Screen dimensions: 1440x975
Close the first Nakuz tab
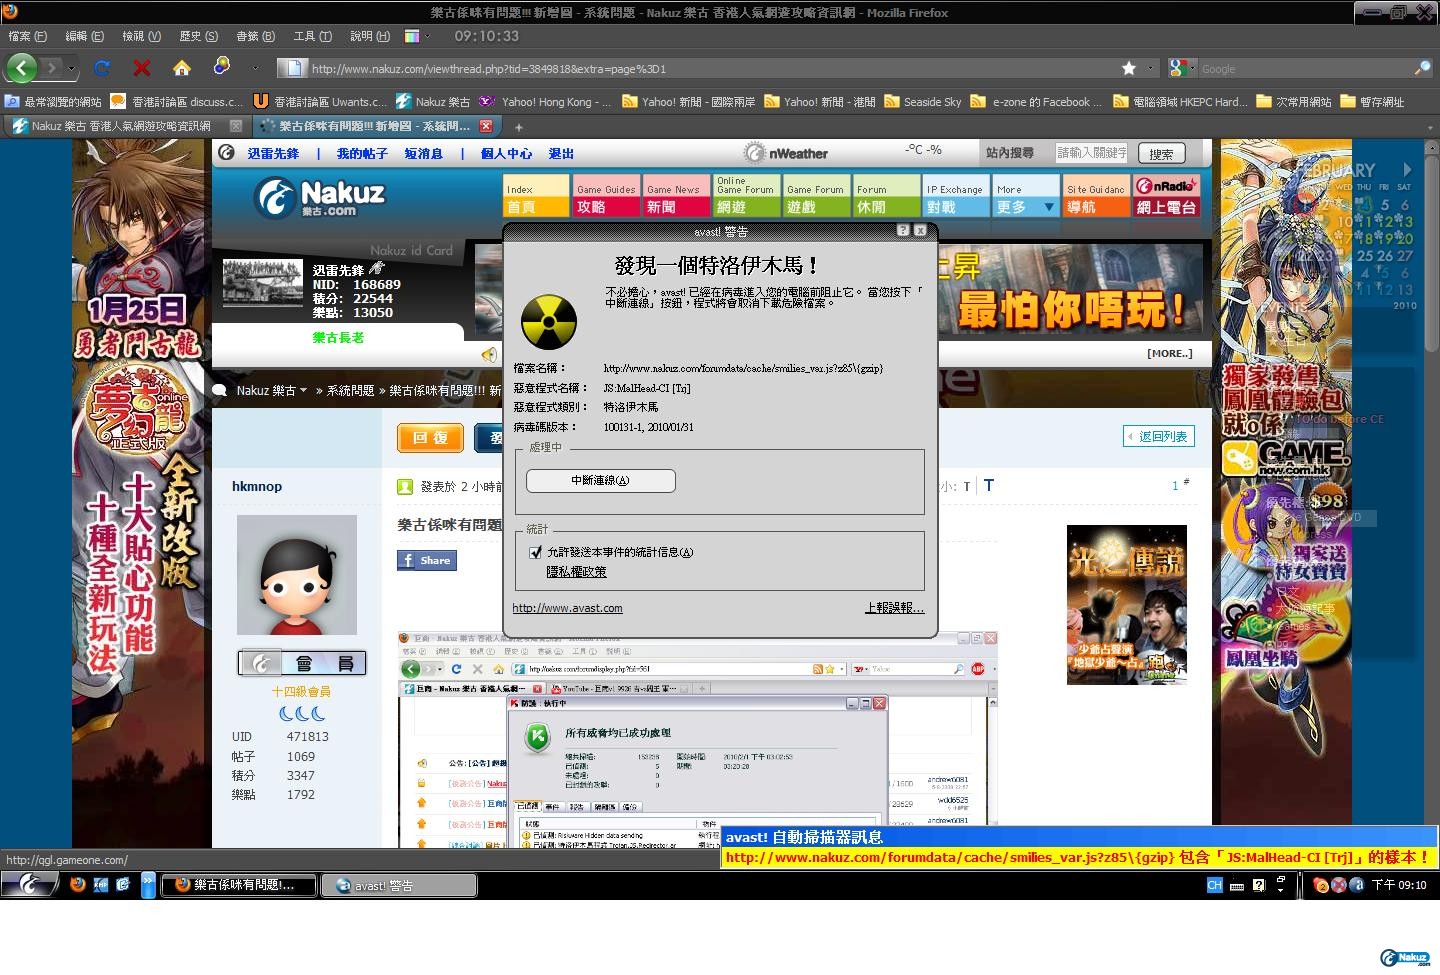tap(236, 126)
